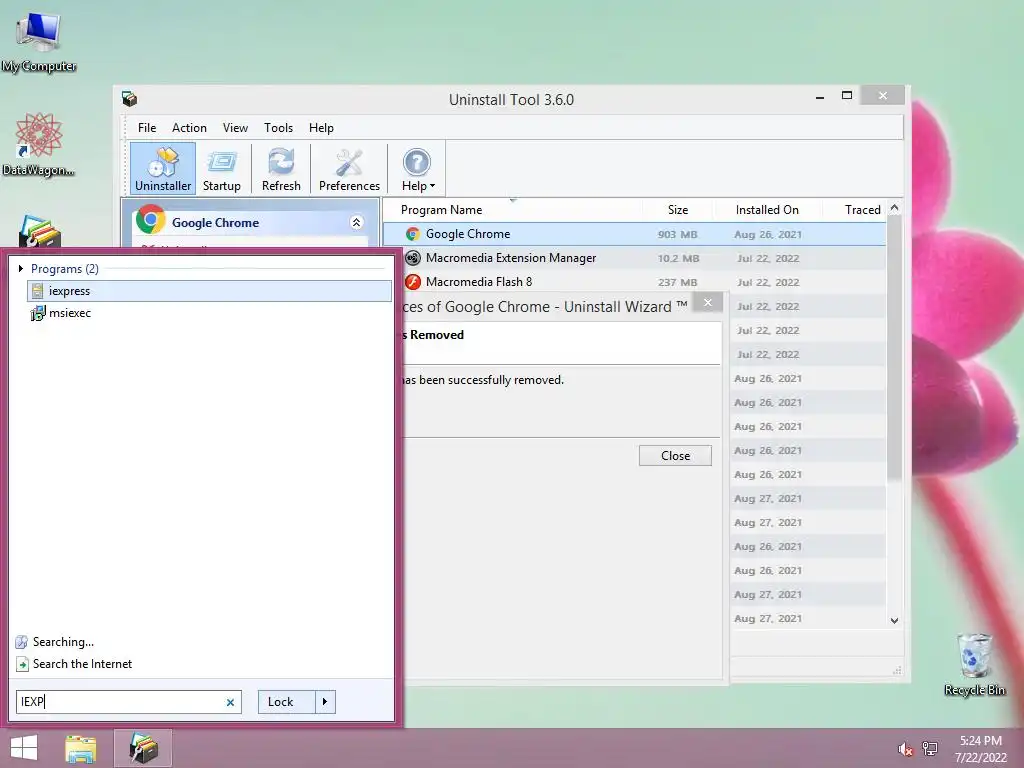Viewport: 1024px width, 768px height.
Task: Click the Uninstall Tool title bar icon
Action: (129, 99)
